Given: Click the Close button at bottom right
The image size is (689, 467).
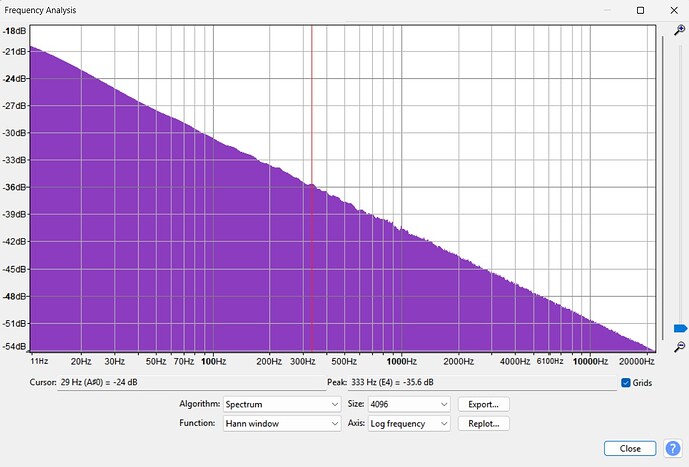Looking at the screenshot, I should 630,448.
